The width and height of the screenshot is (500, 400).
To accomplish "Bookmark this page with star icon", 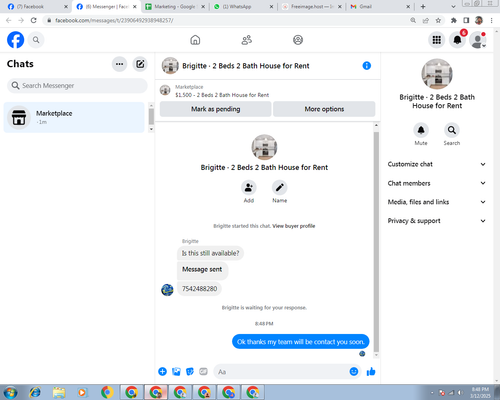I will [x=438, y=20].
